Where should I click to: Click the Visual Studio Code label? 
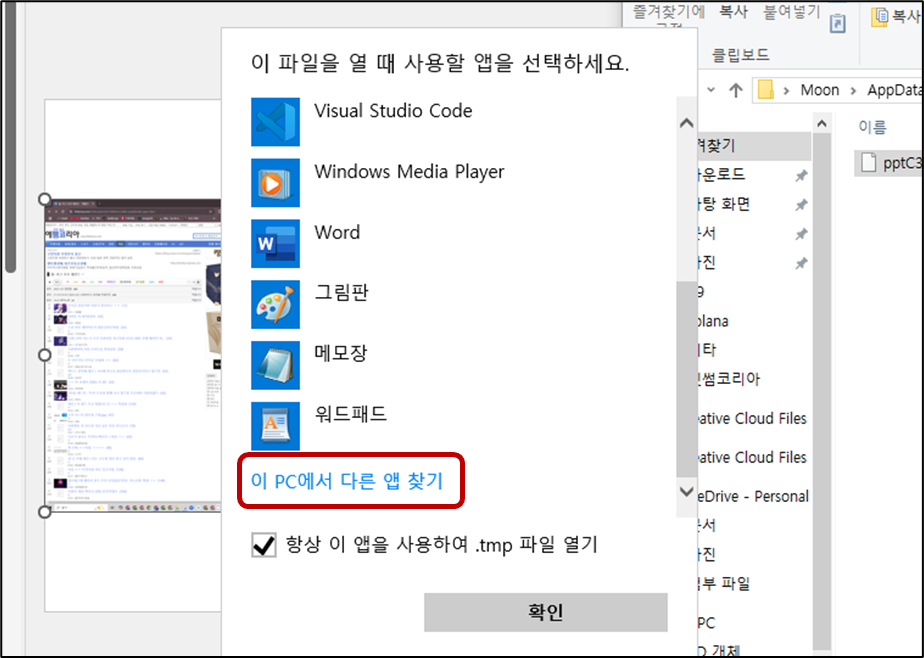click(x=393, y=111)
